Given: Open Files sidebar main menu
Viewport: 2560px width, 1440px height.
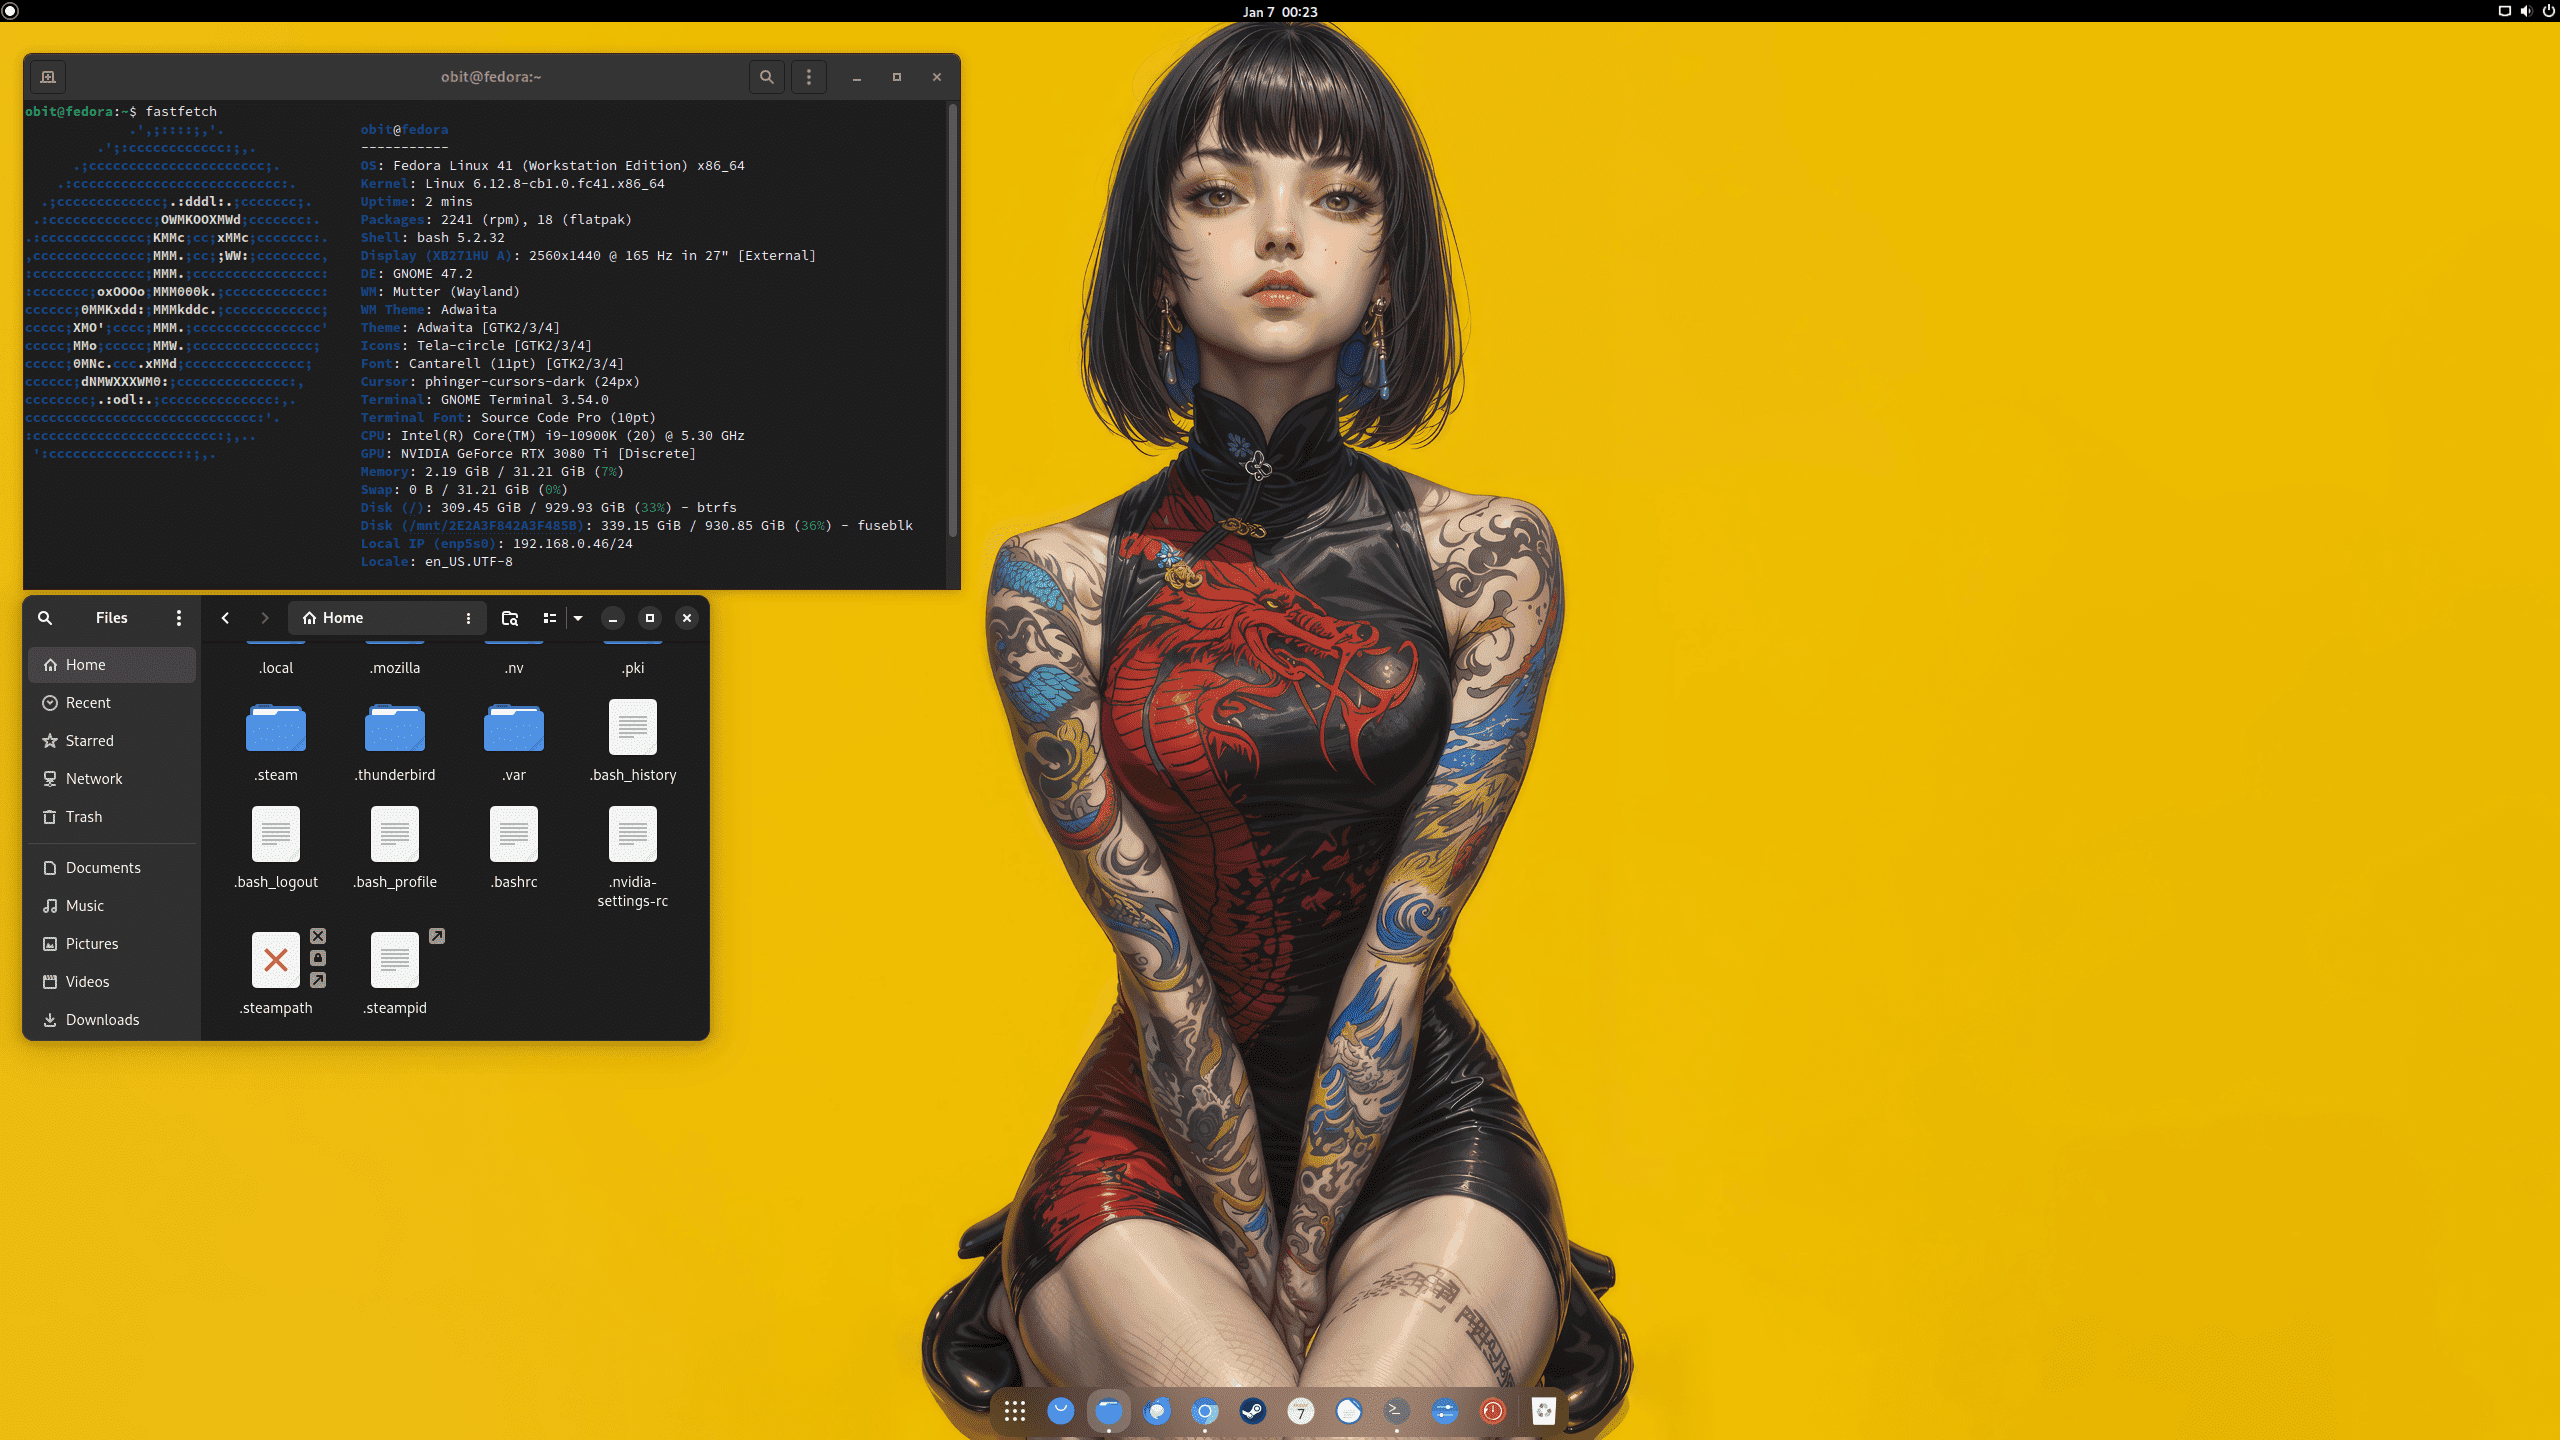Looking at the screenshot, I should tap(179, 618).
